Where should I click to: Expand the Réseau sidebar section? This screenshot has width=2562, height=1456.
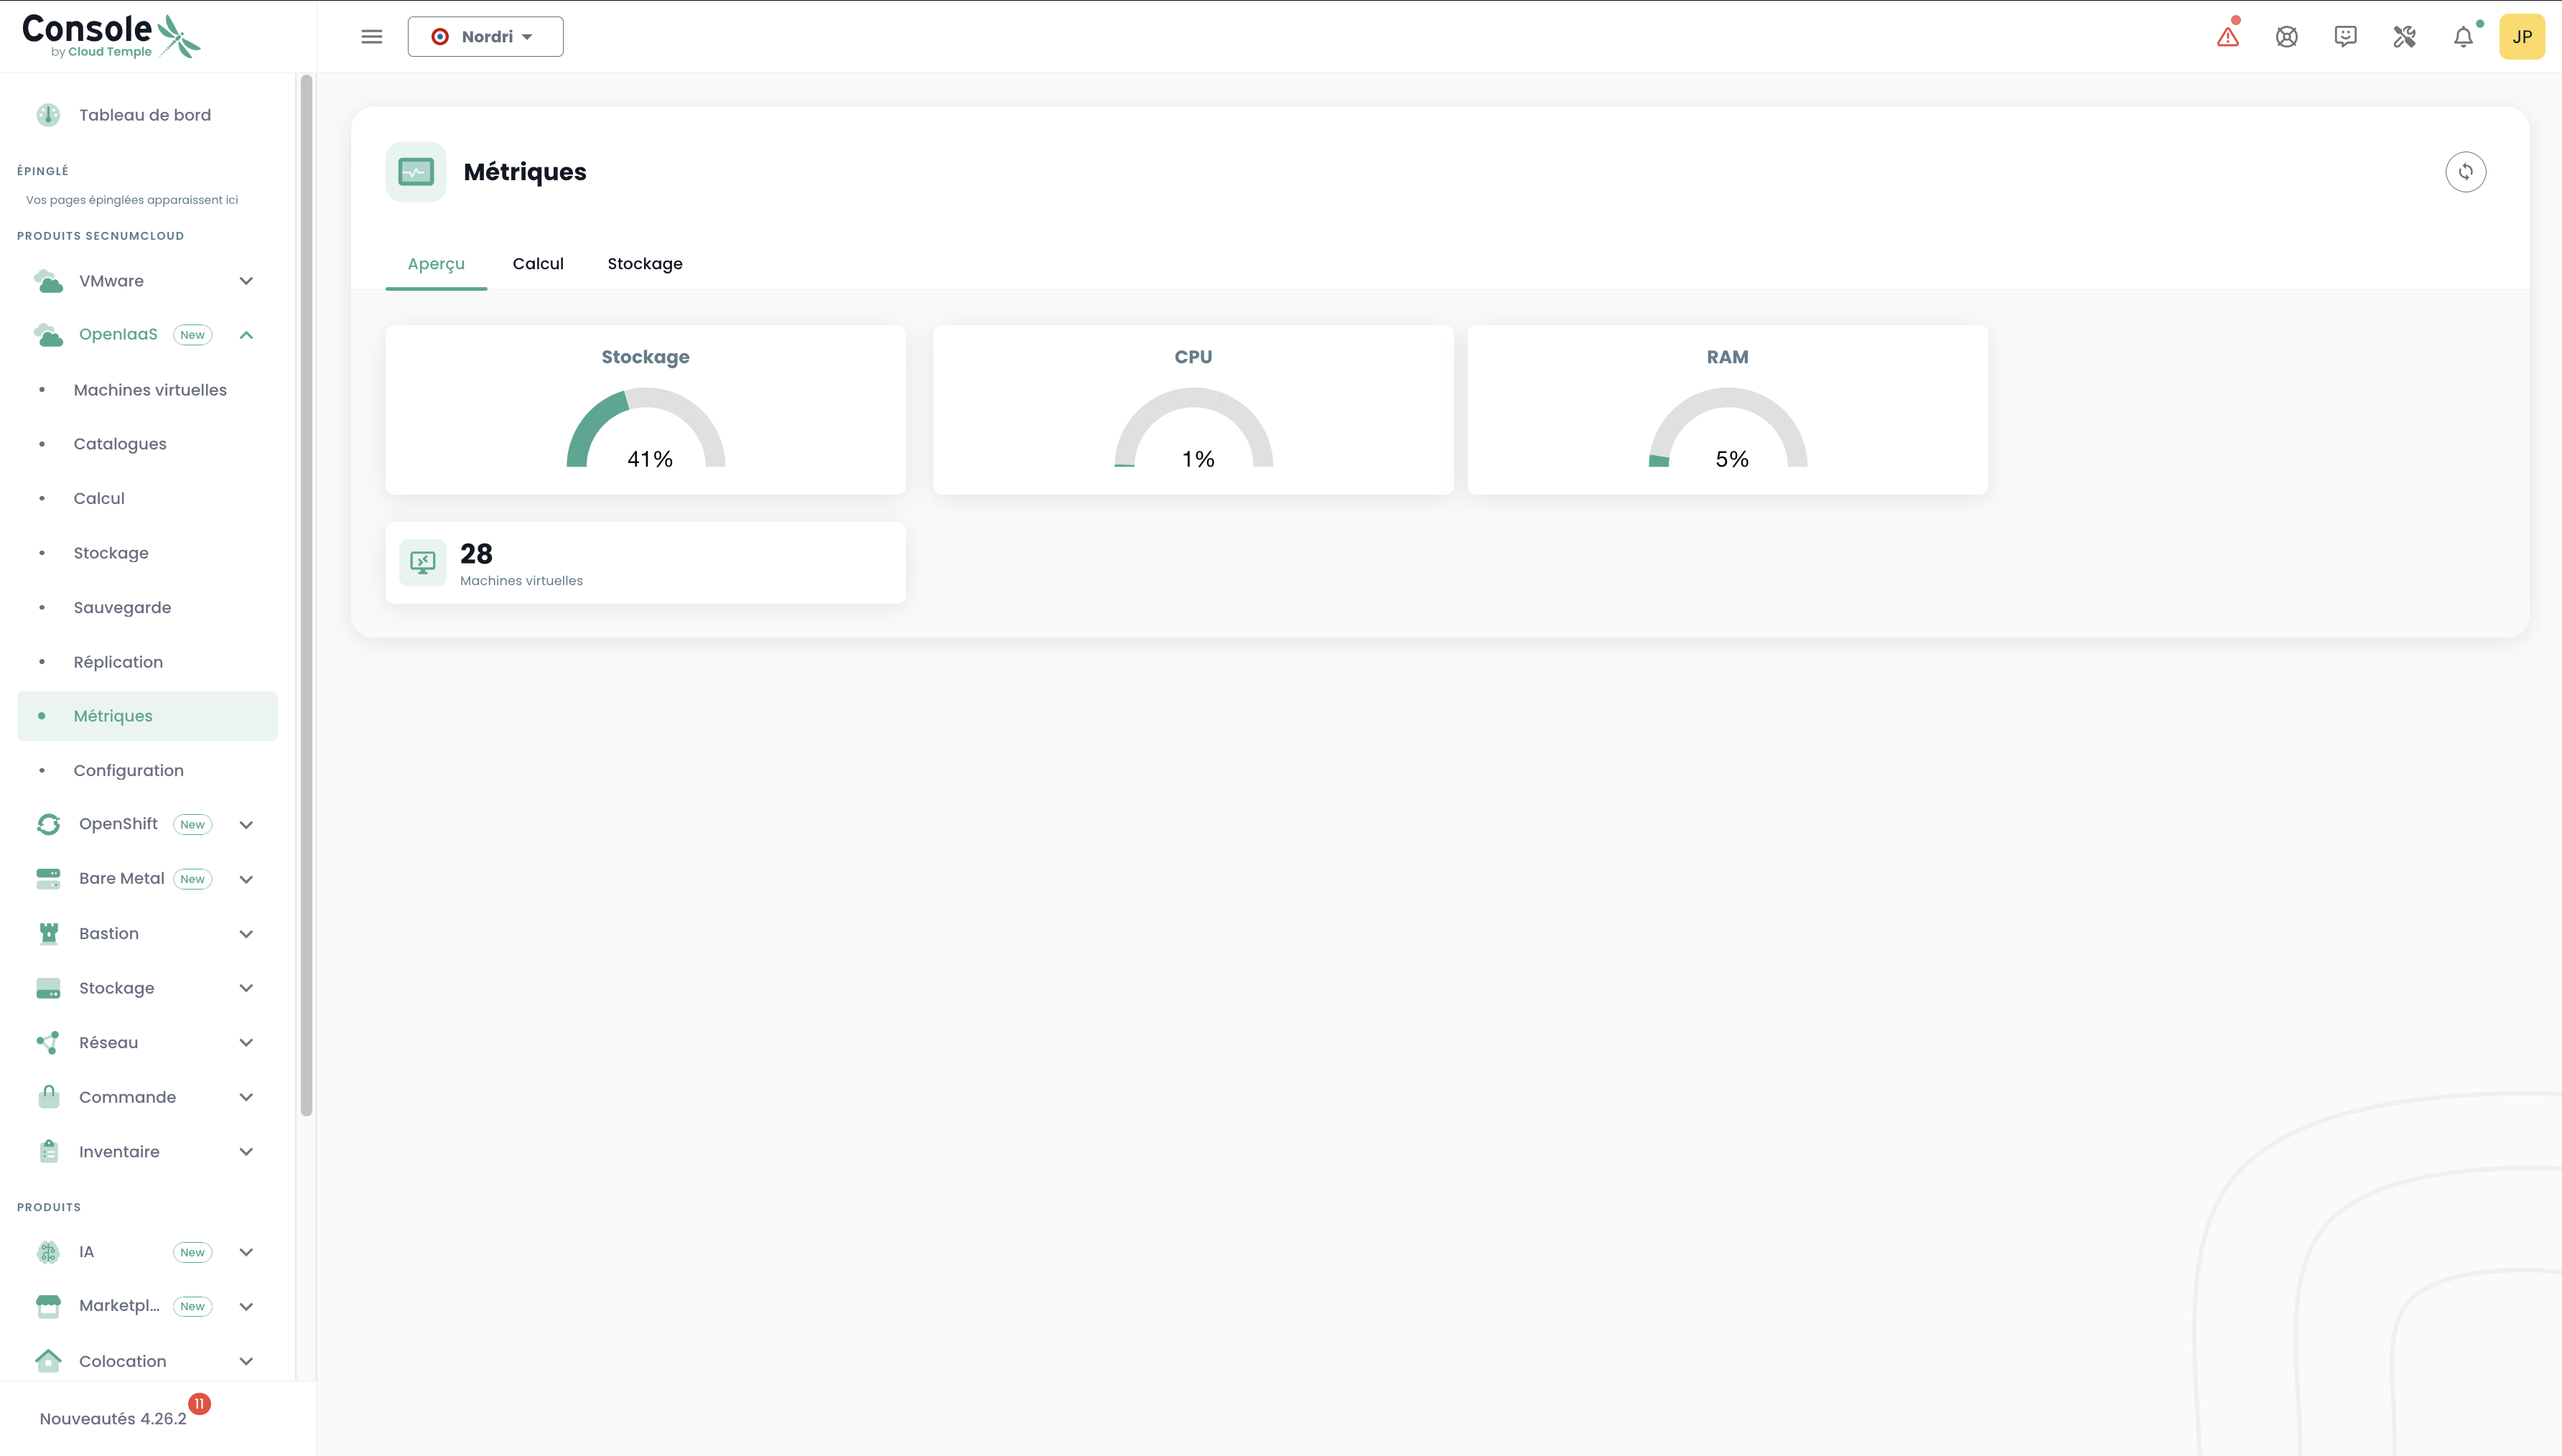246,1043
